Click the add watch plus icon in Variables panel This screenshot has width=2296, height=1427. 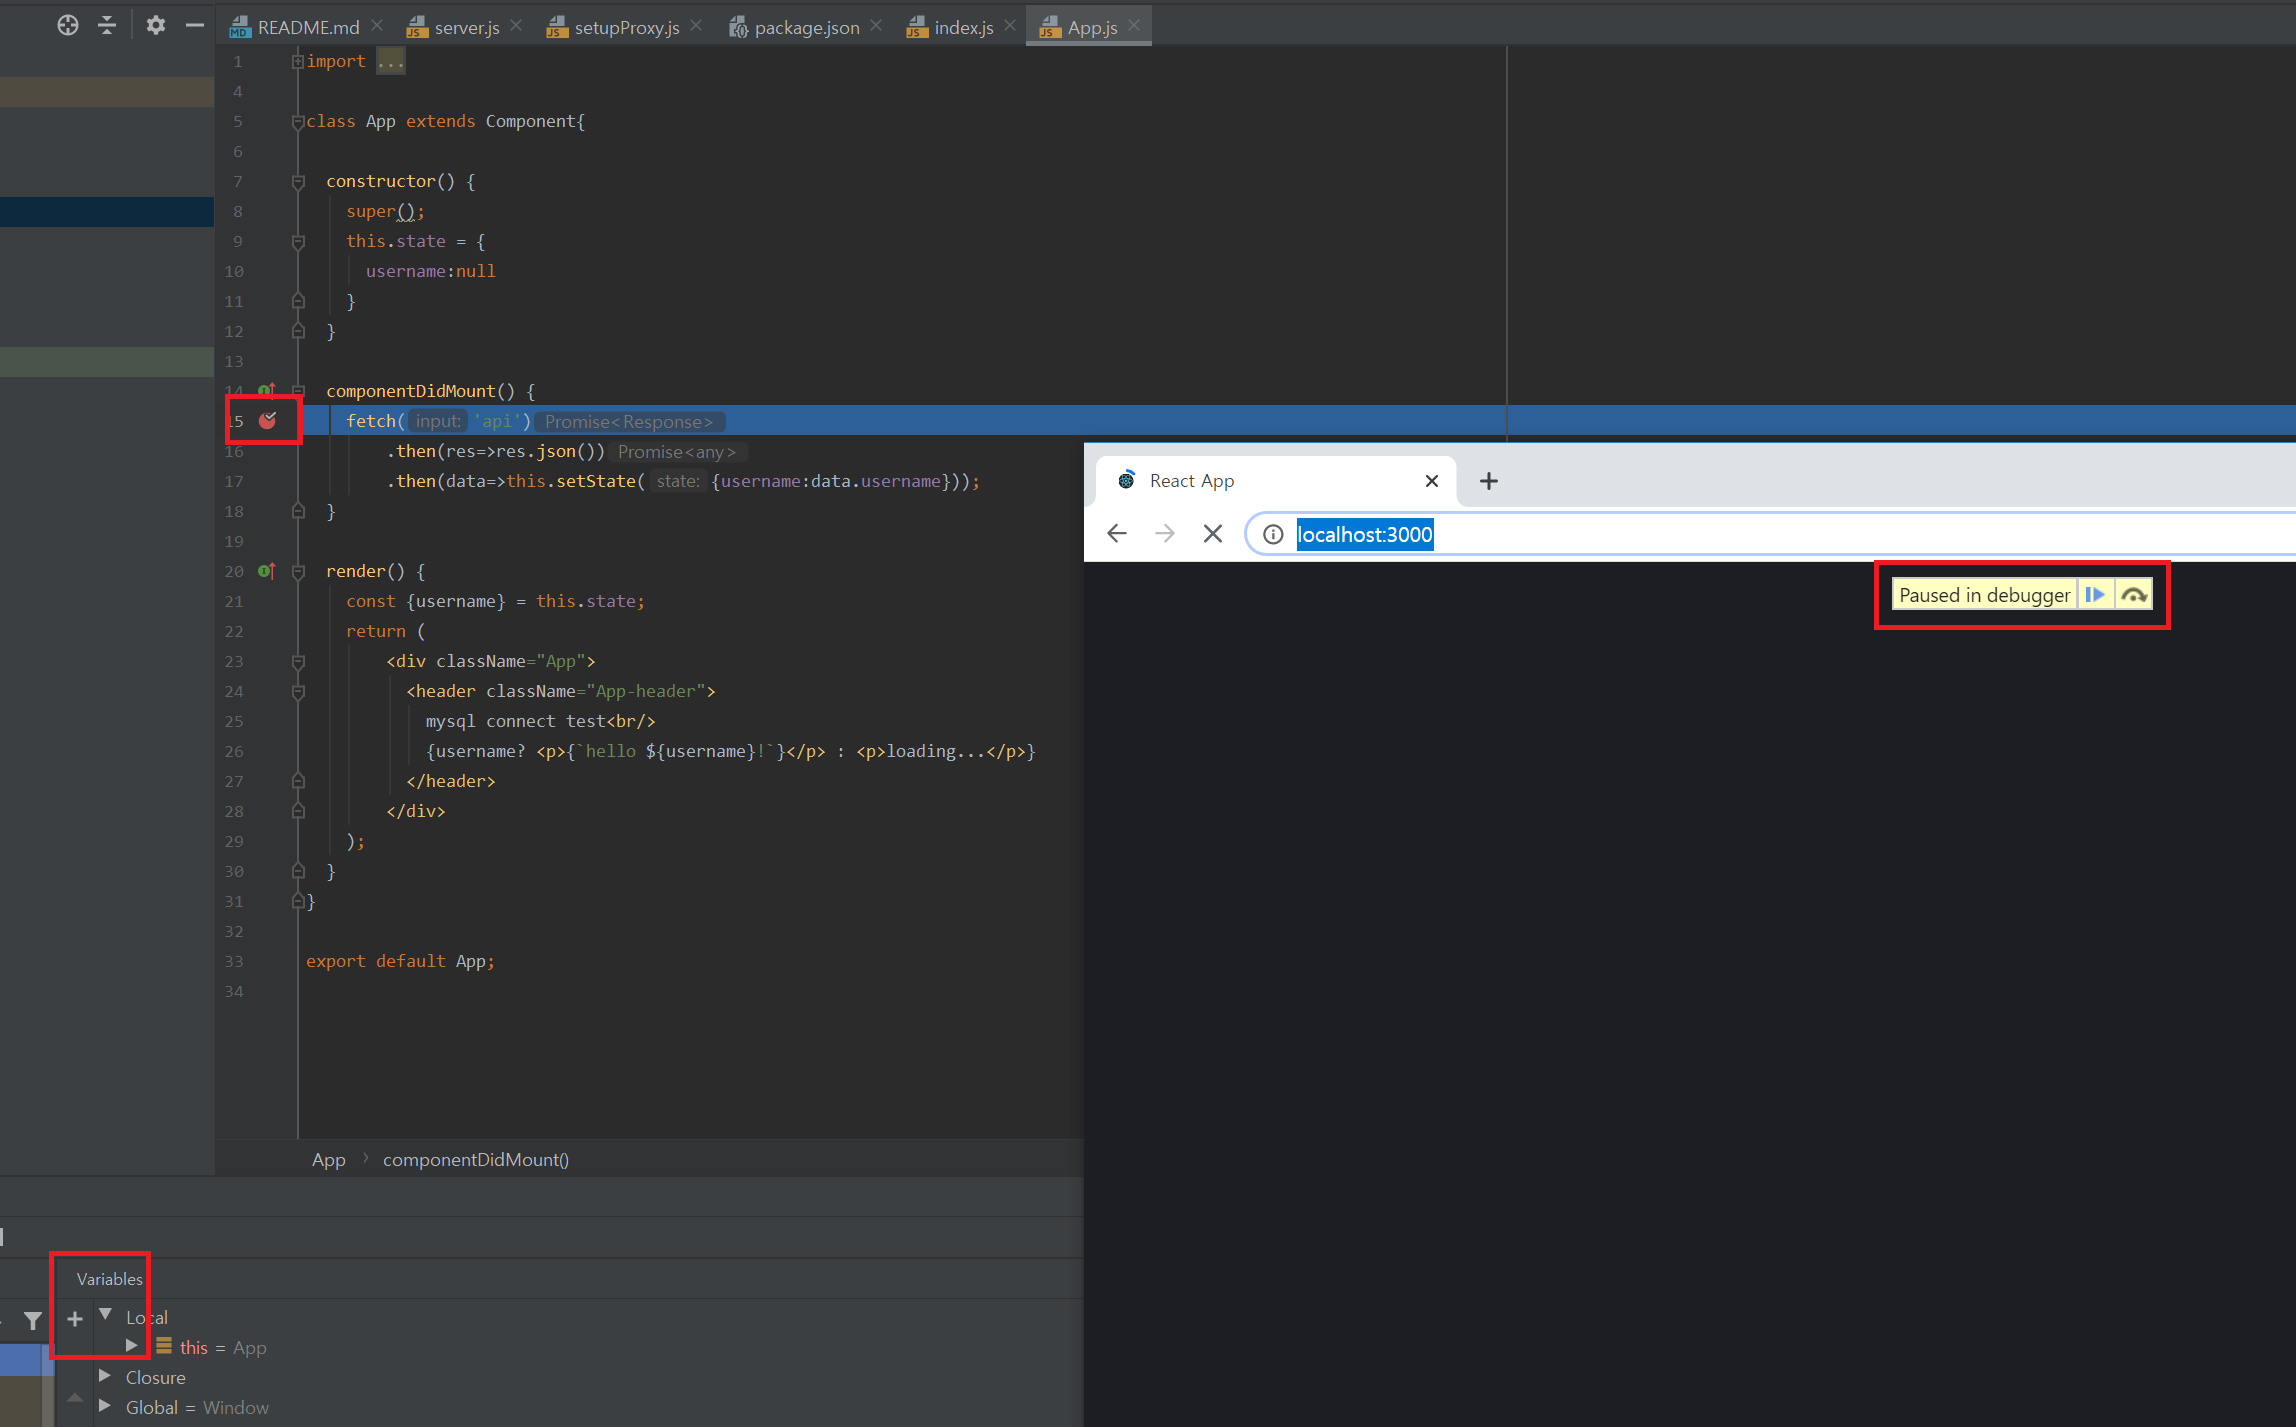73,1318
